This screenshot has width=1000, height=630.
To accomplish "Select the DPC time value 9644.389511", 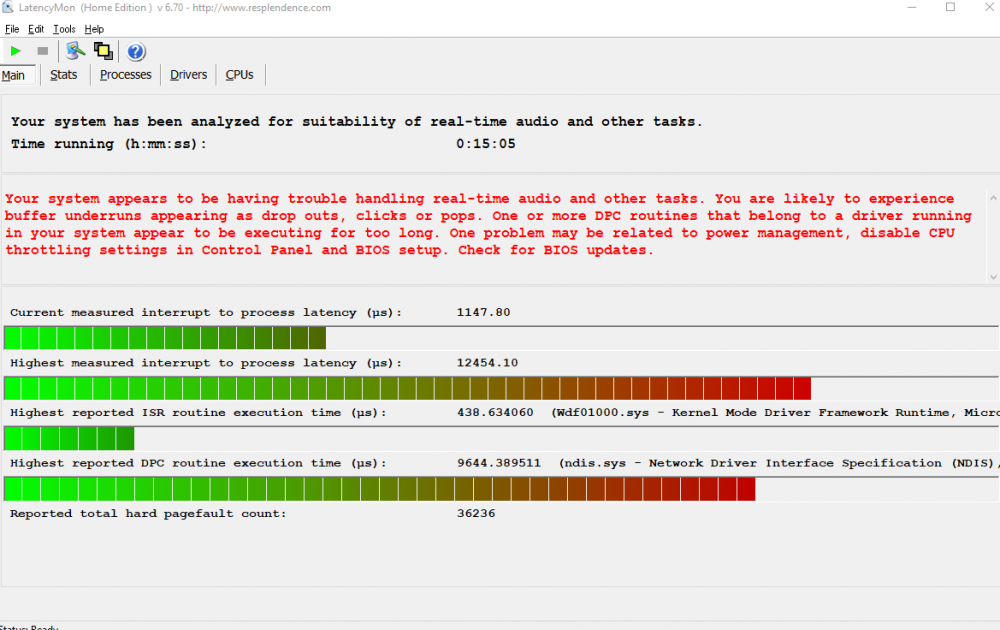I will tap(499, 463).
